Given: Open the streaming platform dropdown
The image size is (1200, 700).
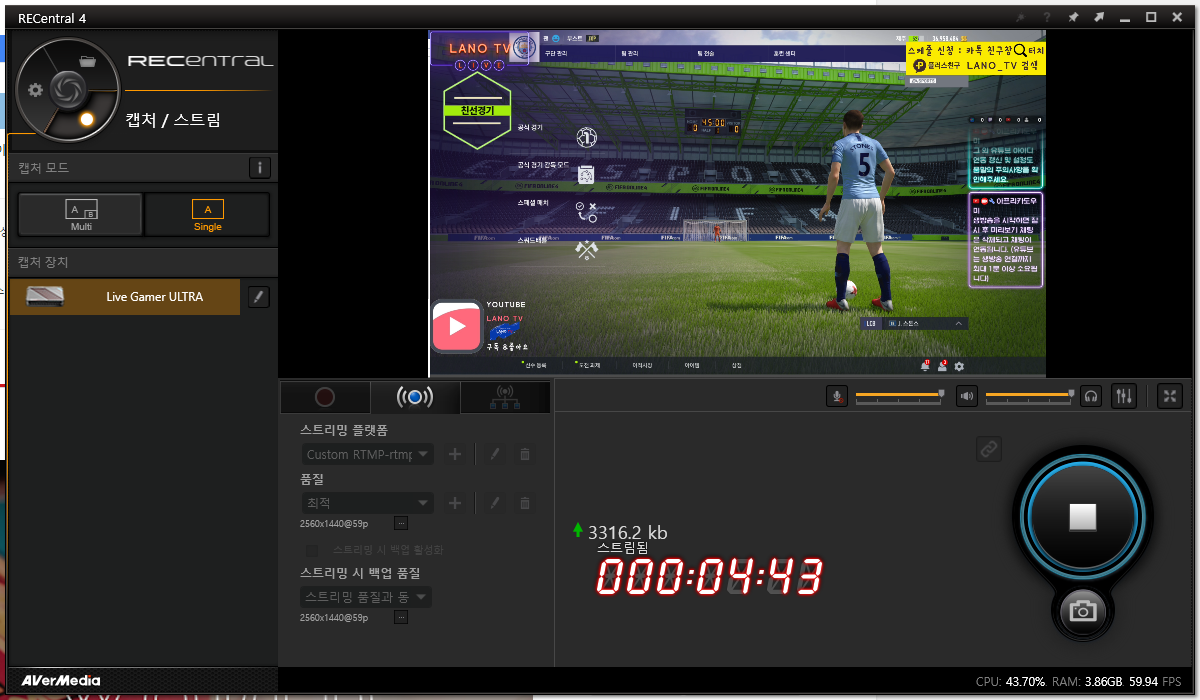Looking at the screenshot, I should pos(368,454).
